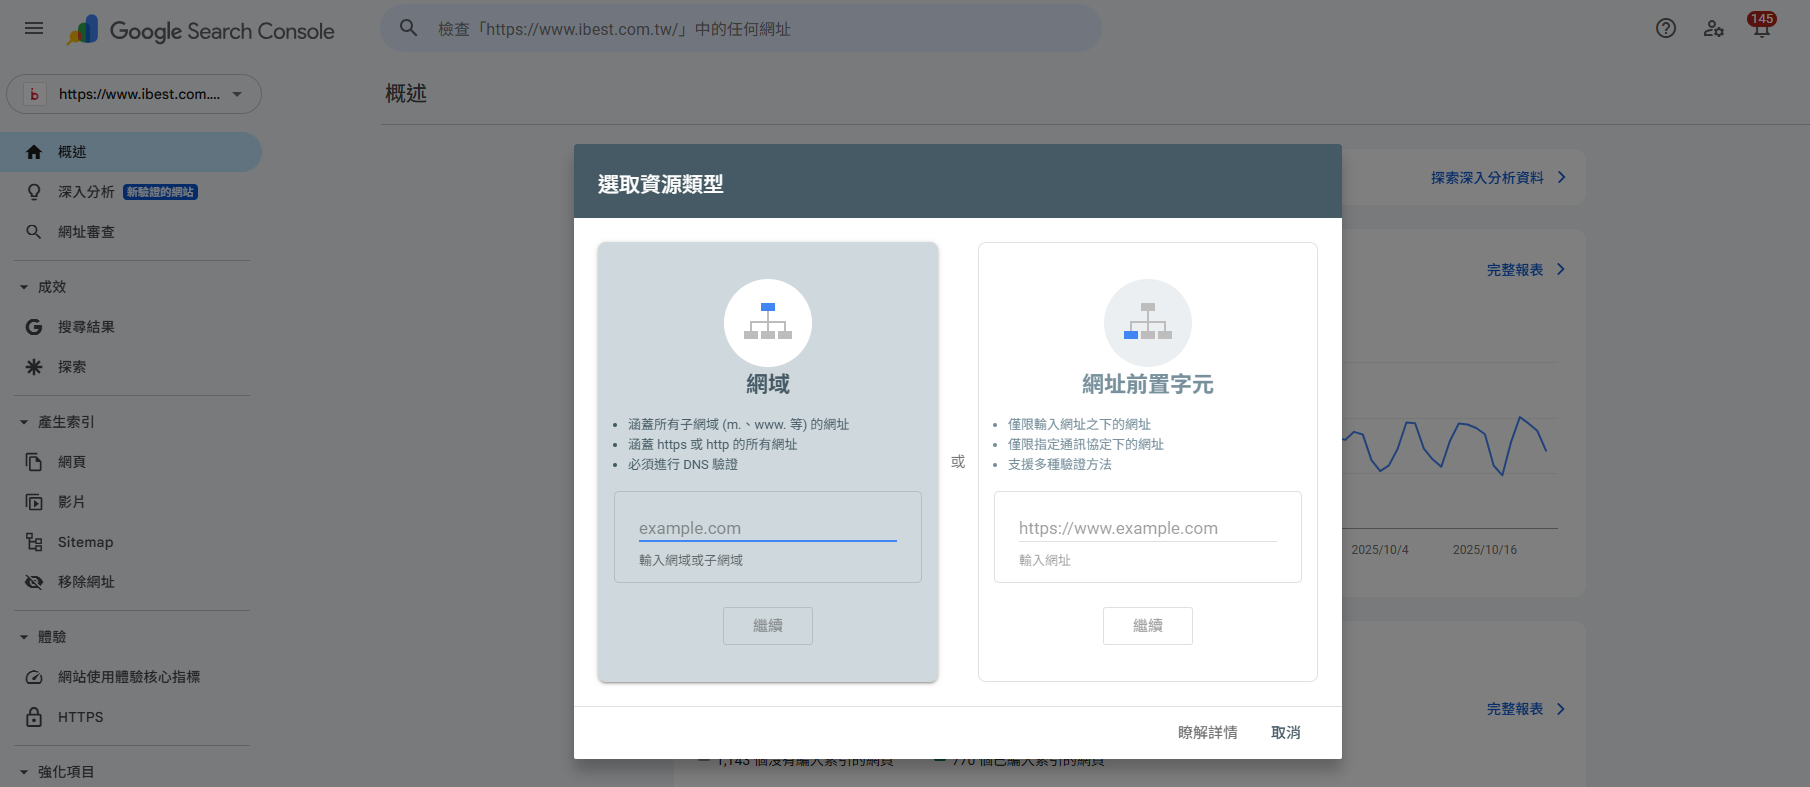Screen dimensions: 1810x787
Task: Click the hamburger main menu icon
Action: pyautogui.click(x=34, y=28)
